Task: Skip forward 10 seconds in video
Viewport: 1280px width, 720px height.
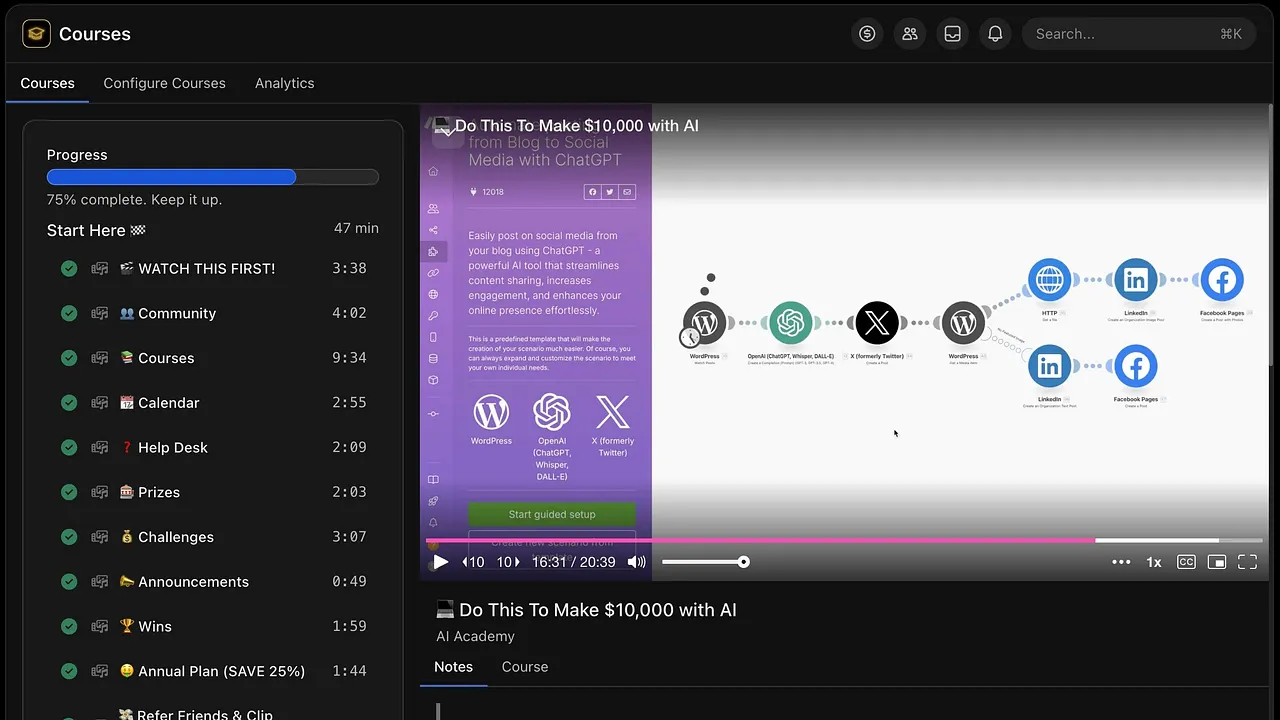Action: pyautogui.click(x=508, y=562)
